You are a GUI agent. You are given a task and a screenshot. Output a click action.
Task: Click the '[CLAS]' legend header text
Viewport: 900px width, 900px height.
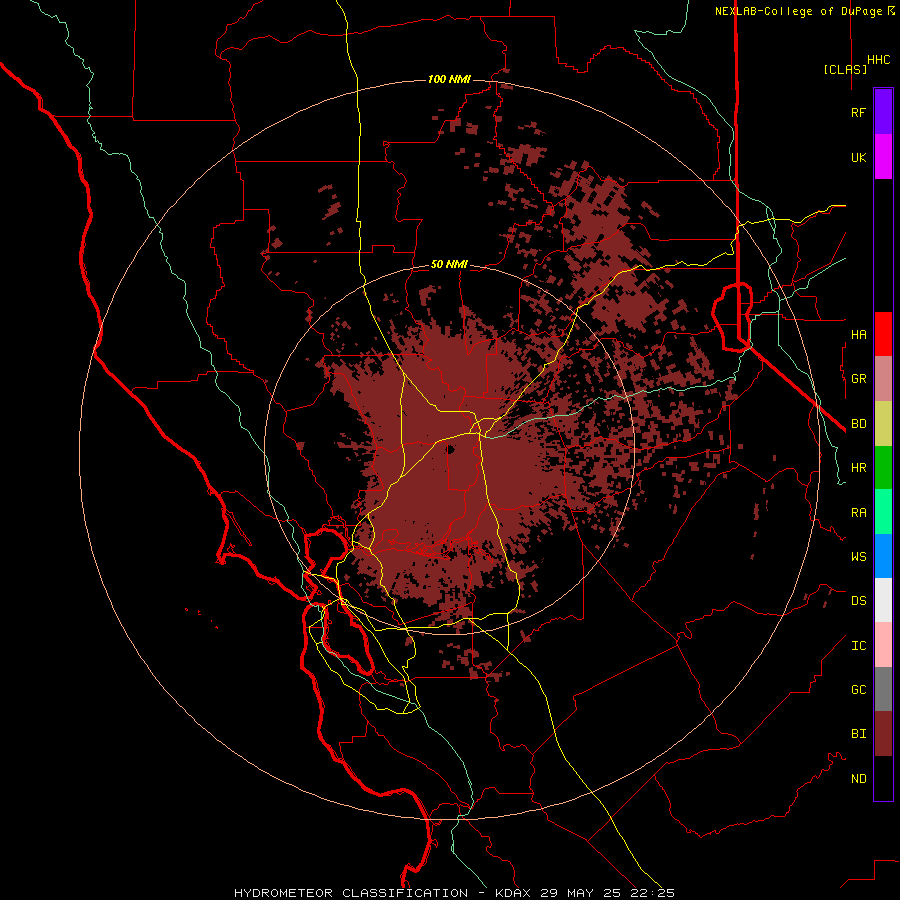point(845,69)
